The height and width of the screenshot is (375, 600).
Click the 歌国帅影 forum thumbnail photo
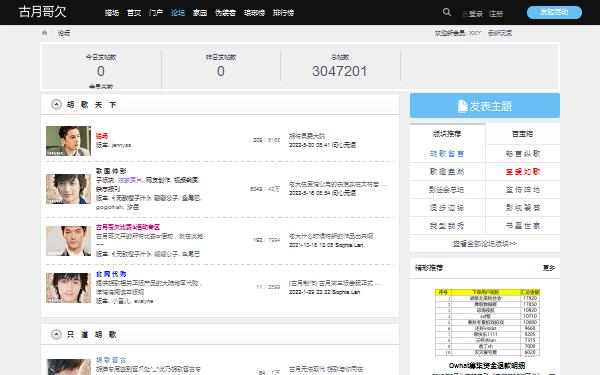point(68,189)
